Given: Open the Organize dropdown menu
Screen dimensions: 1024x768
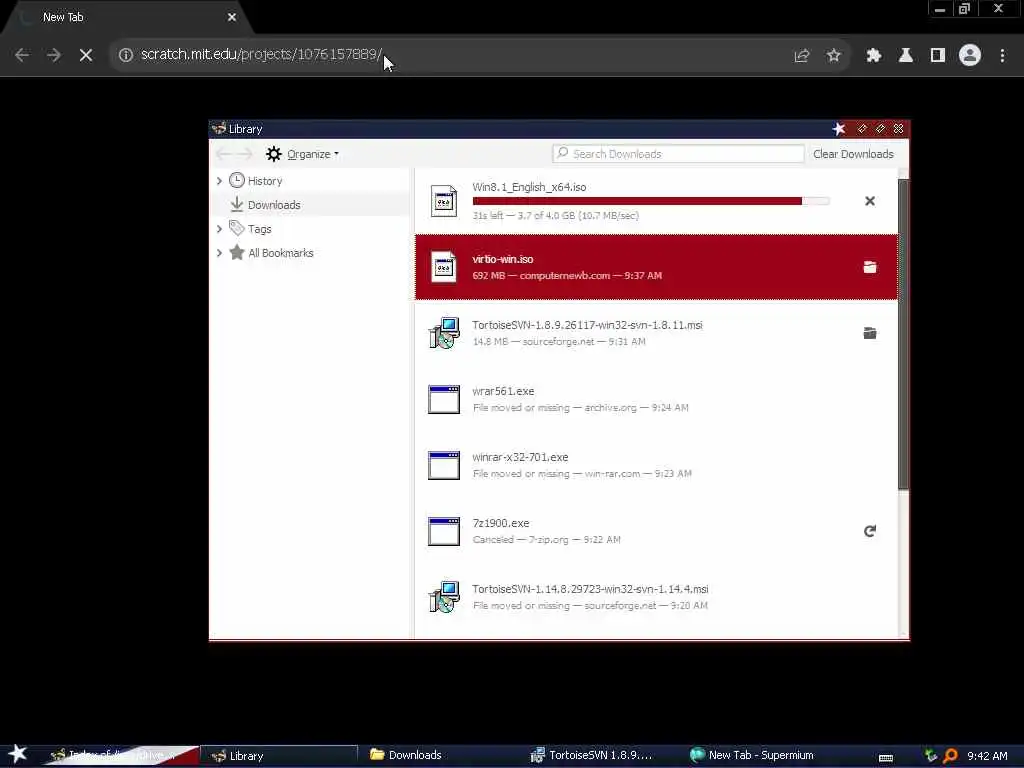Looking at the screenshot, I should click(x=303, y=154).
